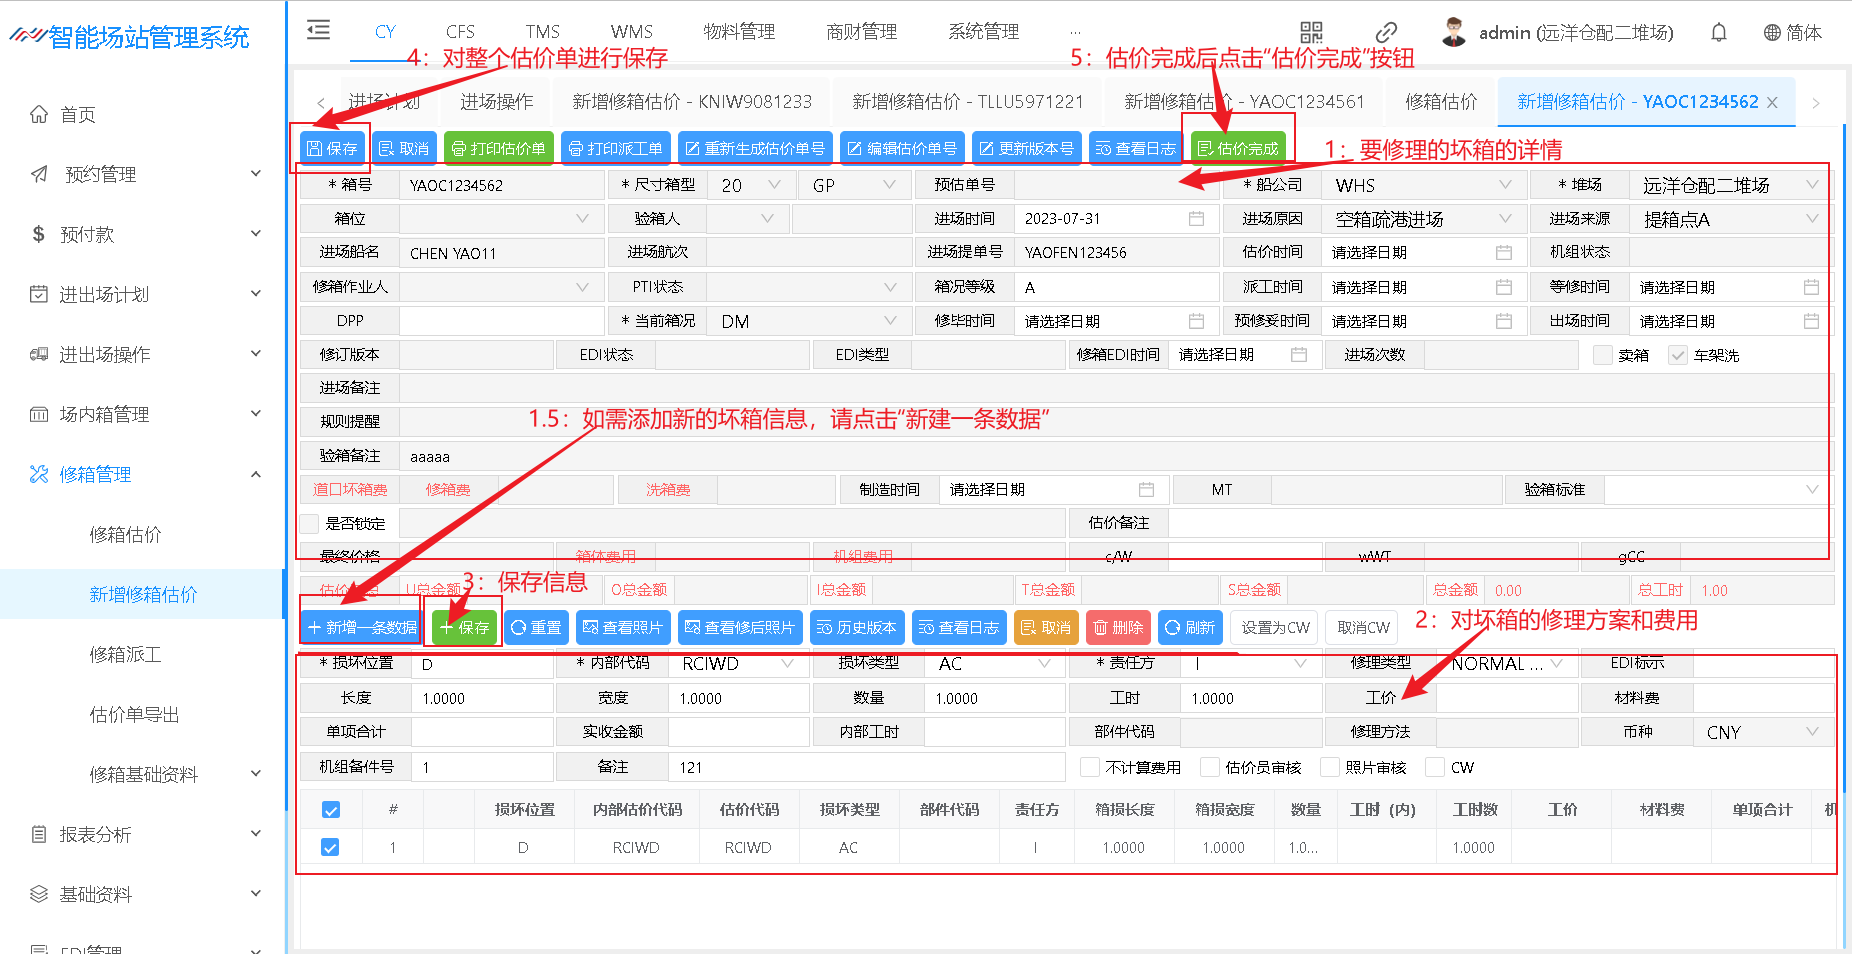Click the link chain icon in header

click(1386, 32)
